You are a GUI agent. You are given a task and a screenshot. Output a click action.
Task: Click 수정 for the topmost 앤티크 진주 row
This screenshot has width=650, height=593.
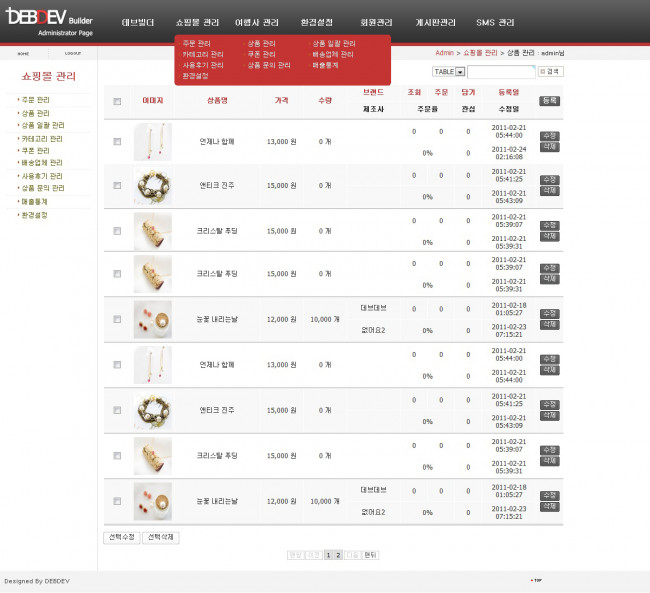[550, 180]
